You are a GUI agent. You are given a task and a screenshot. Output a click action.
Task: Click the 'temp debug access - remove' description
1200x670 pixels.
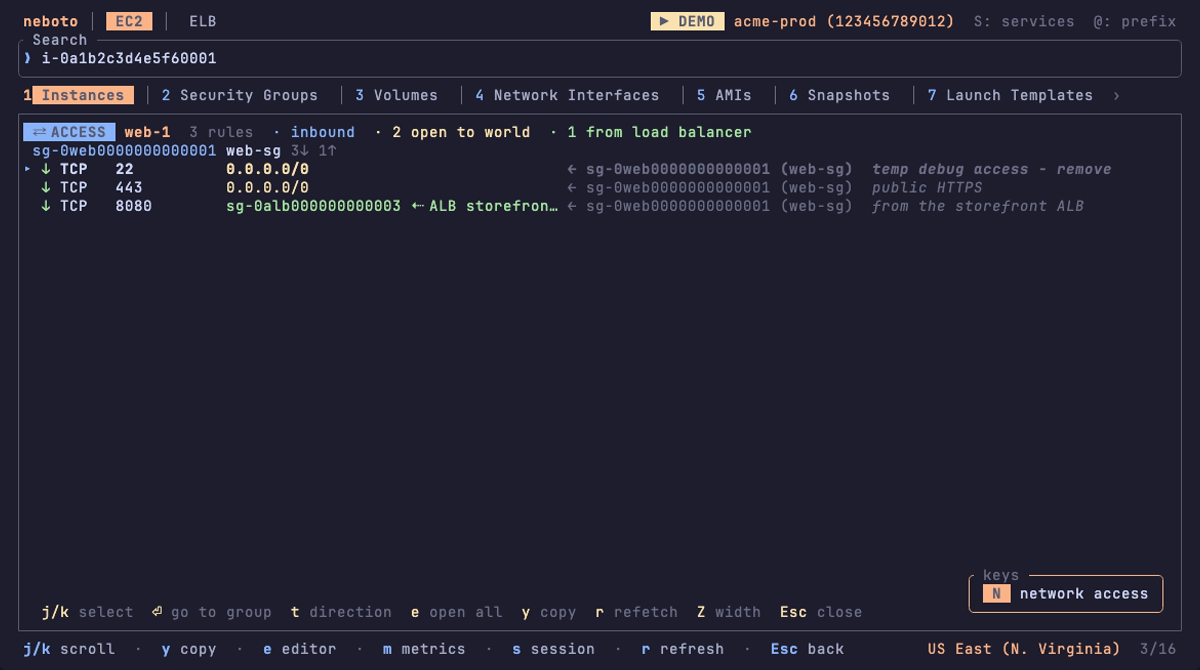[991, 169]
